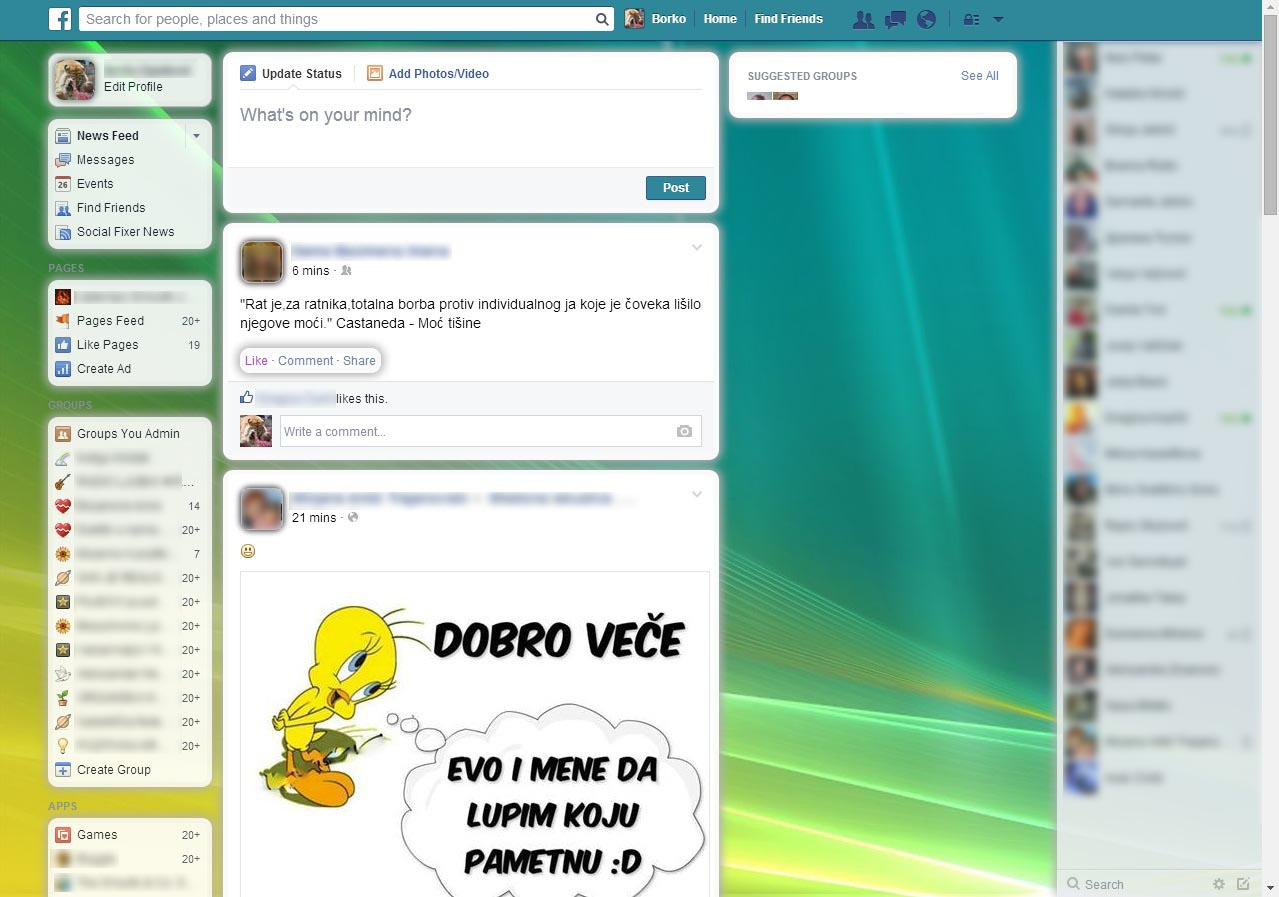This screenshot has width=1279, height=897.
Task: Switch to Add Photos/Video tab
Action: pos(428,73)
